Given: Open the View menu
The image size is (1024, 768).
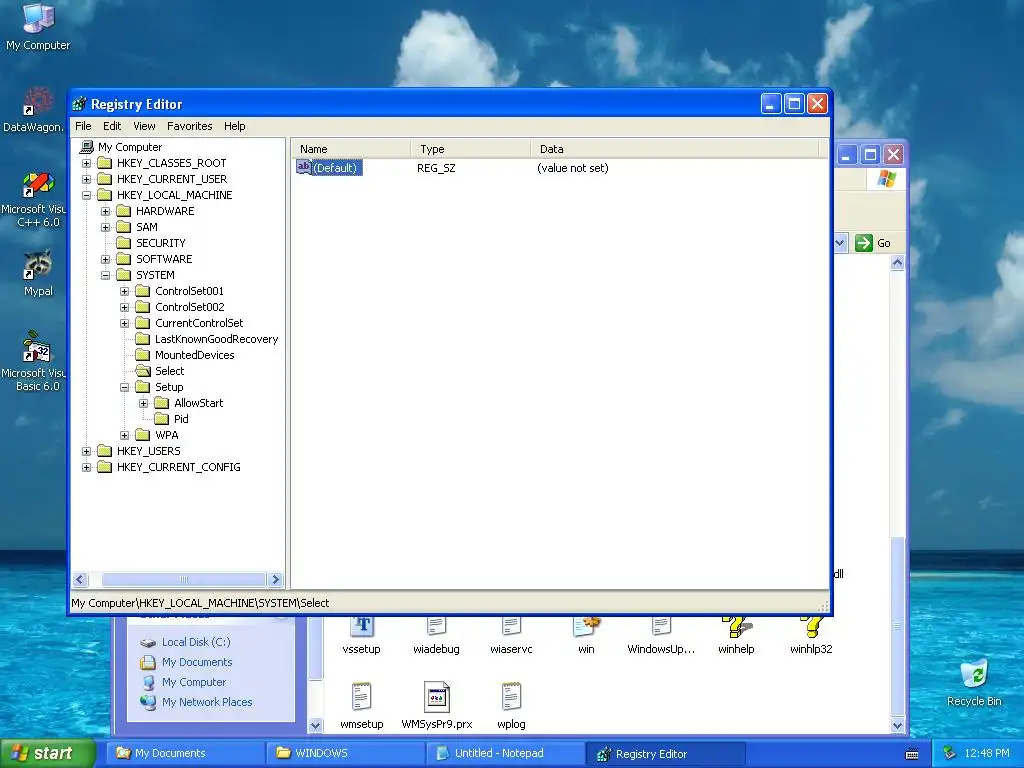Looking at the screenshot, I should click(x=144, y=126).
